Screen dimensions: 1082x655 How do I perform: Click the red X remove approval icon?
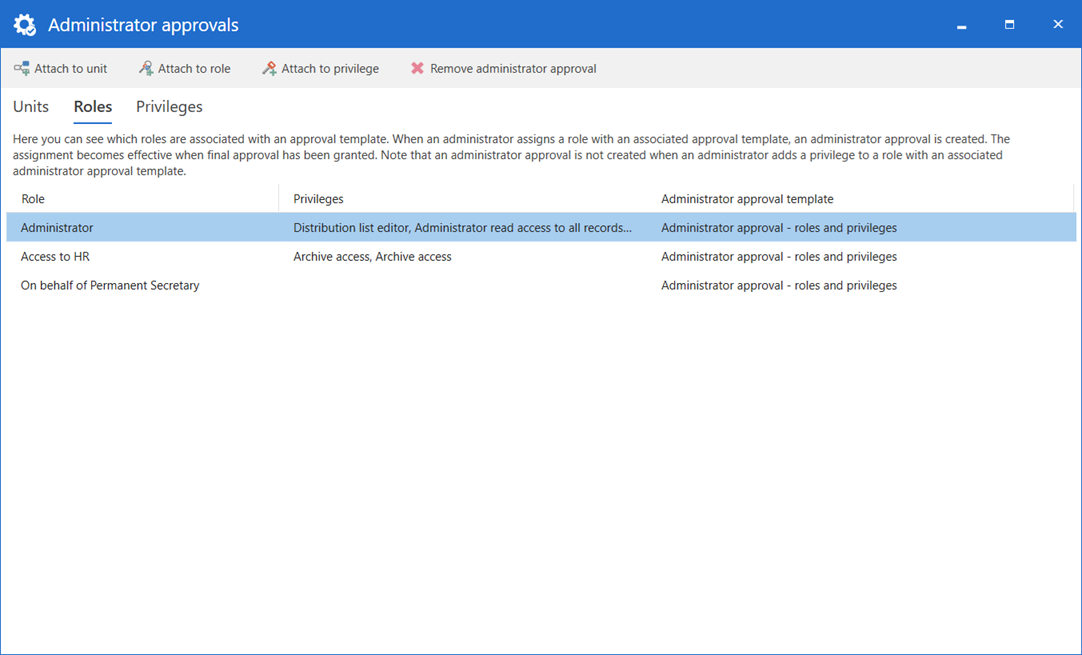coord(417,68)
